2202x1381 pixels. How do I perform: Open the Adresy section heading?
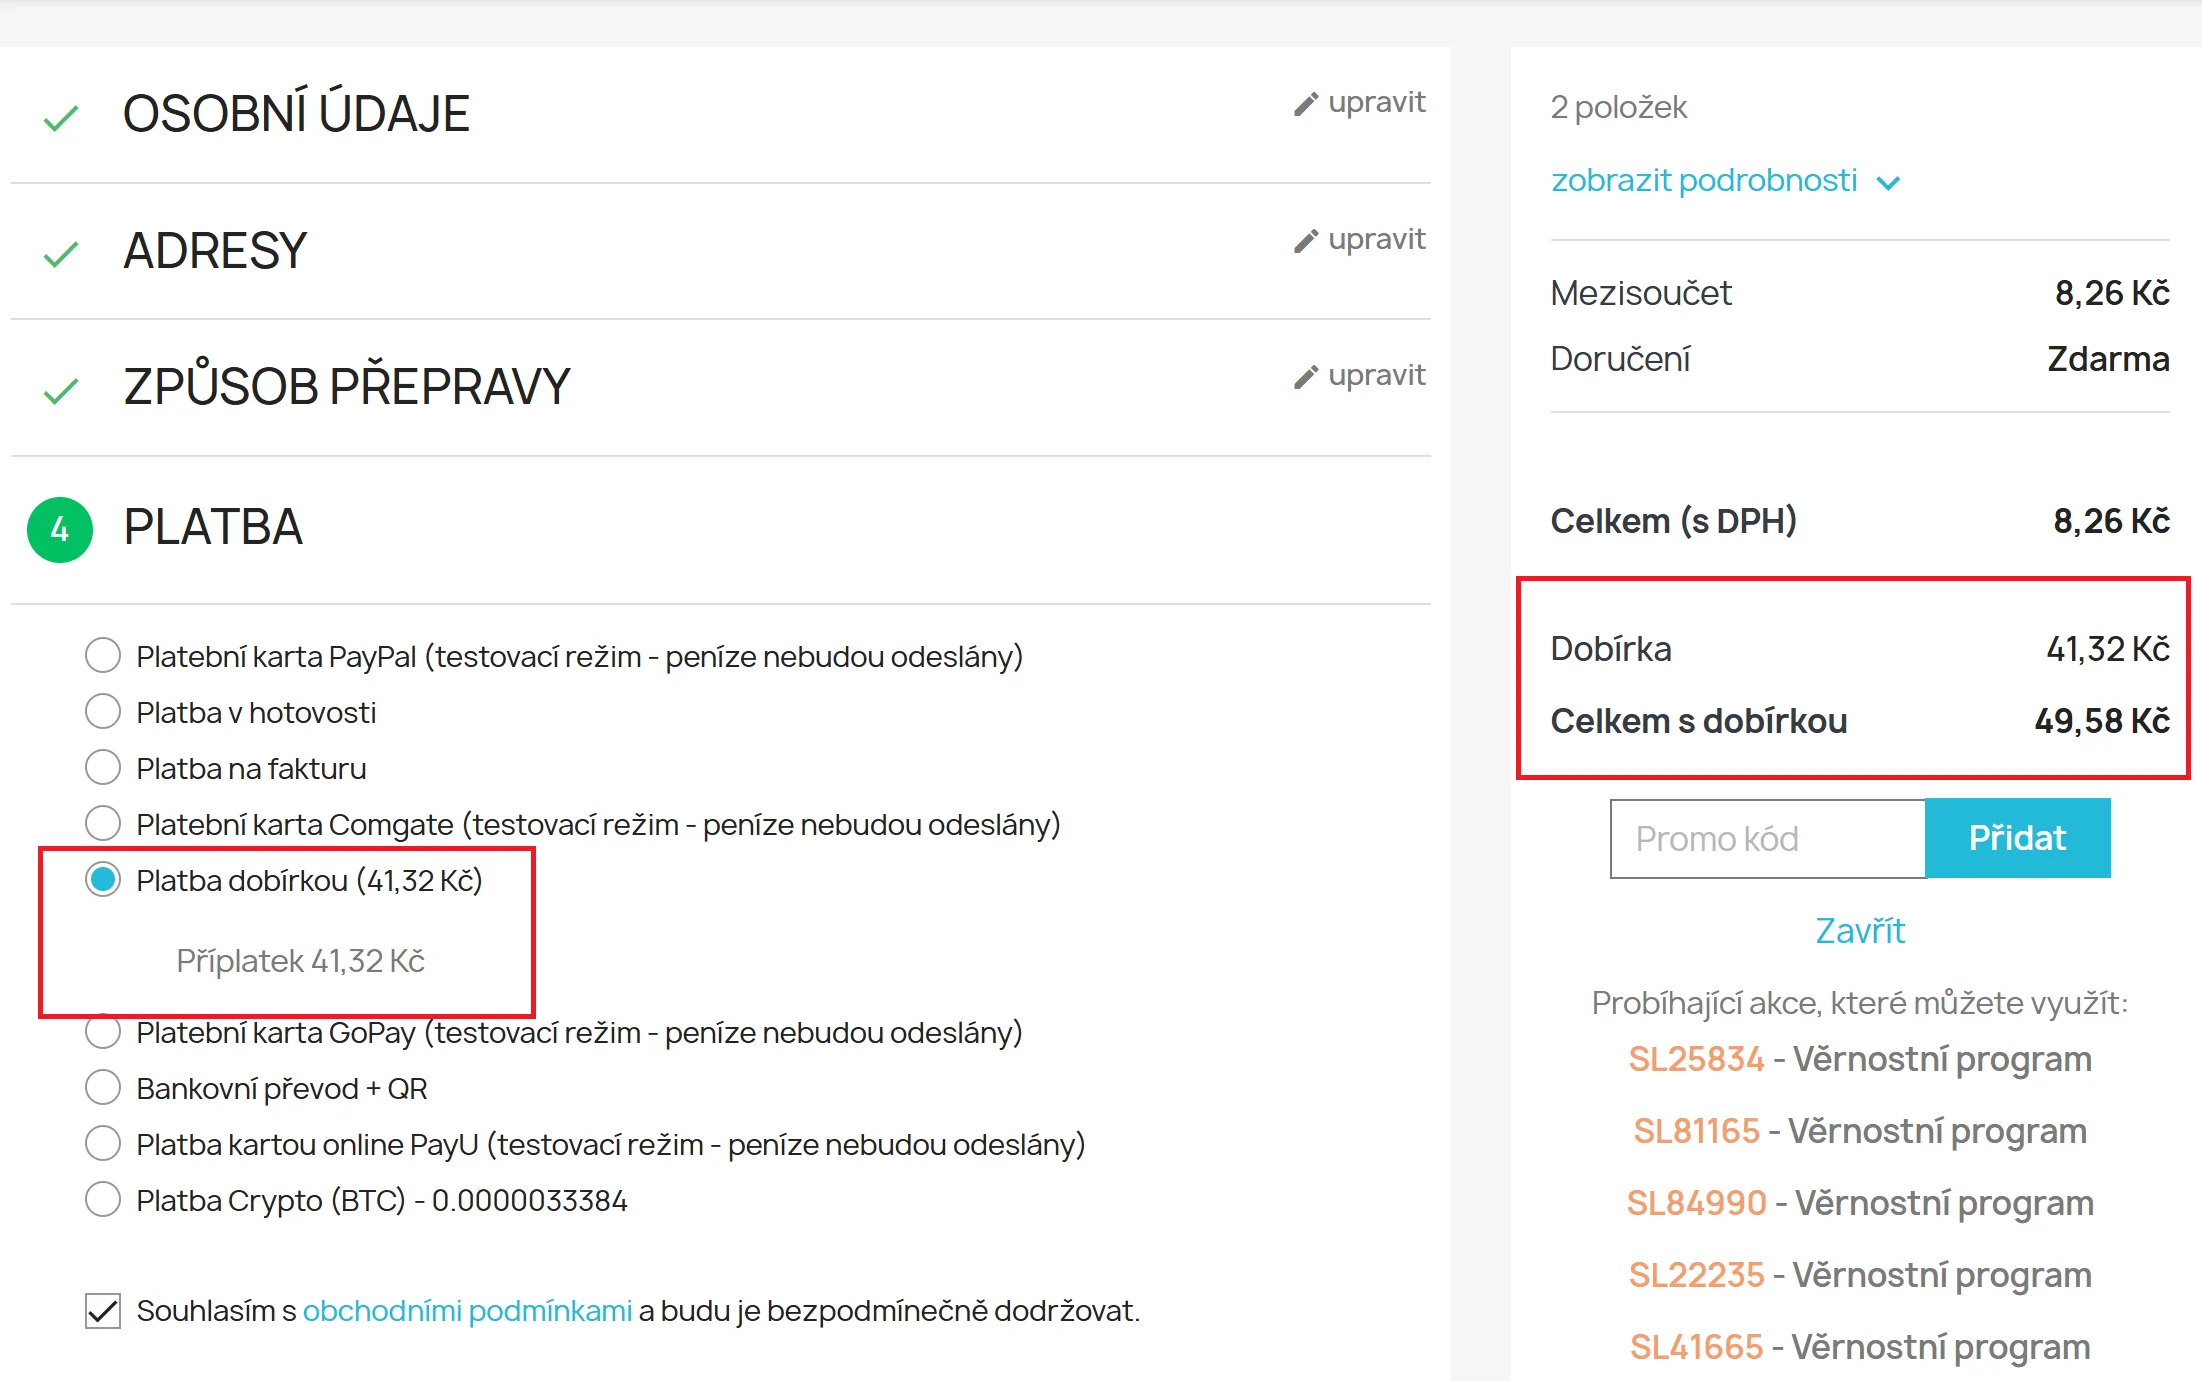[215, 251]
